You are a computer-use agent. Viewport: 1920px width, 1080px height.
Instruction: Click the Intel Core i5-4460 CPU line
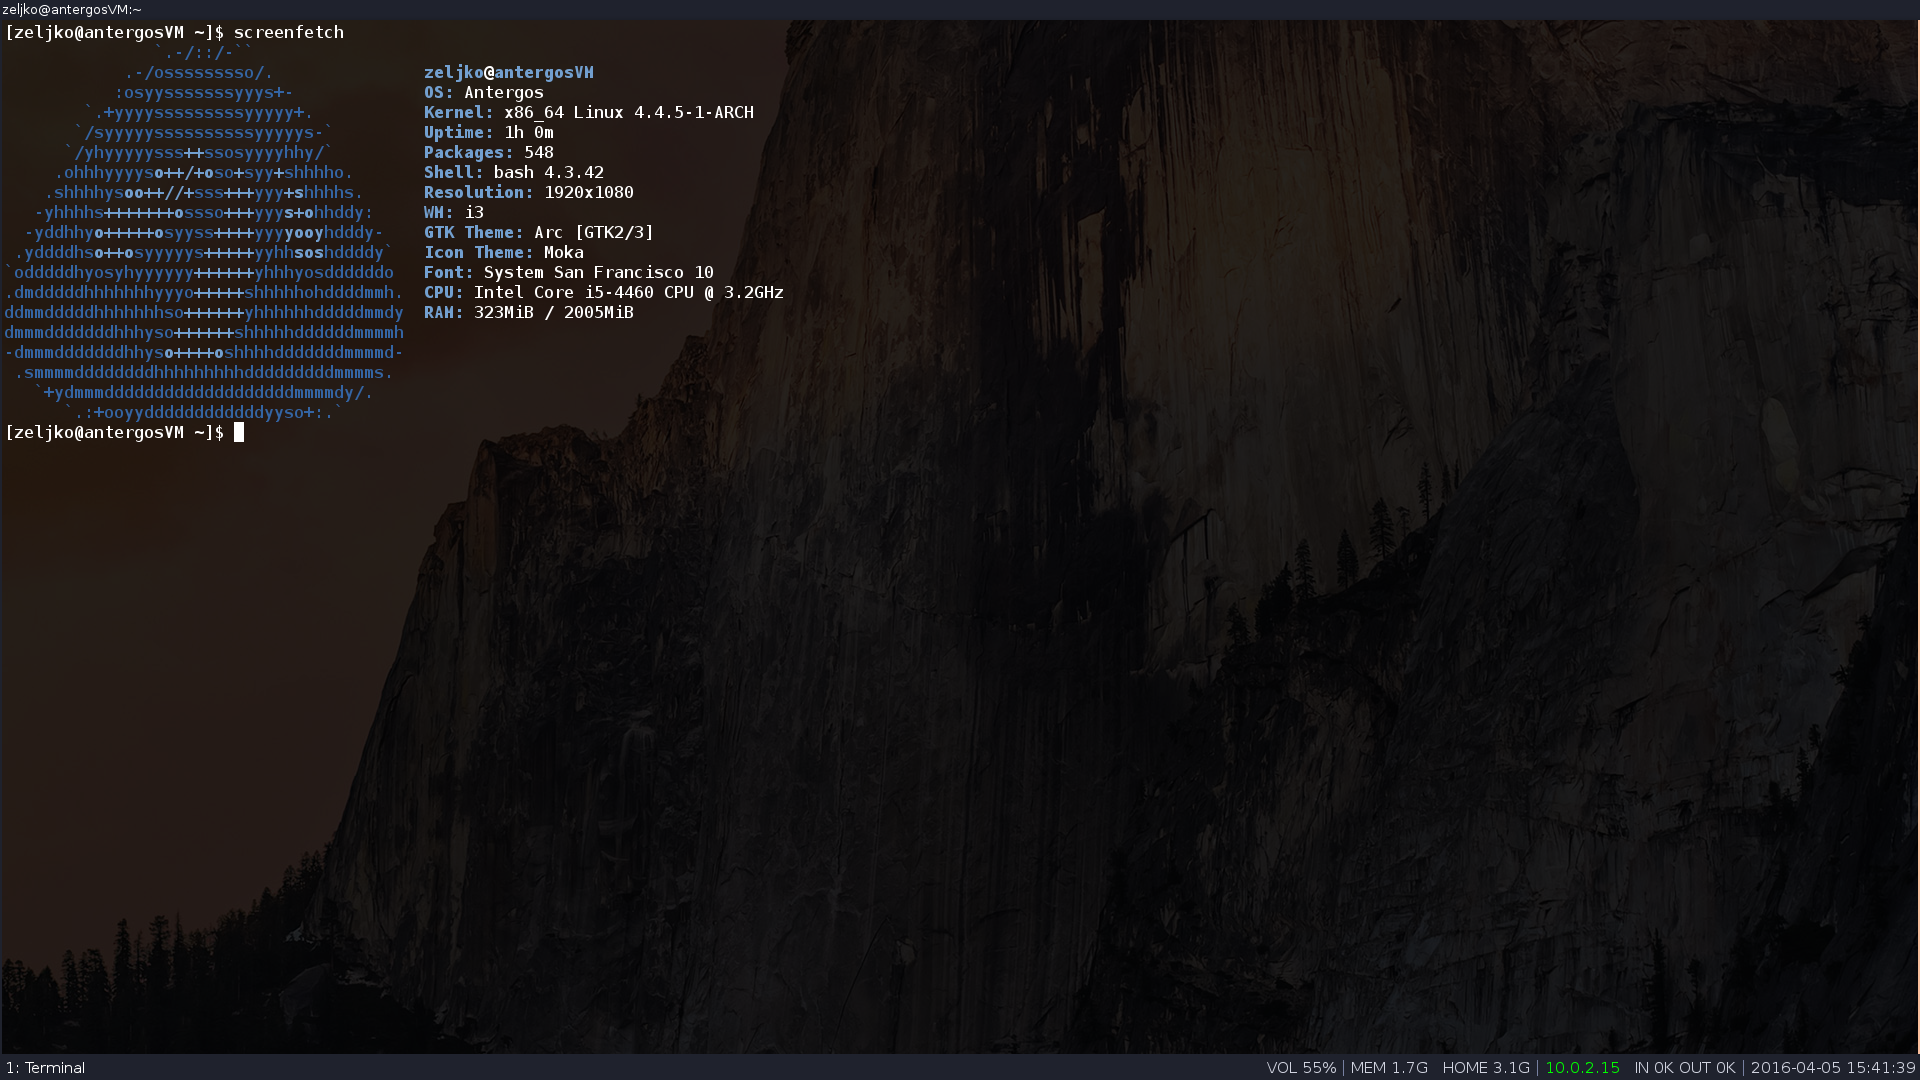tap(603, 292)
